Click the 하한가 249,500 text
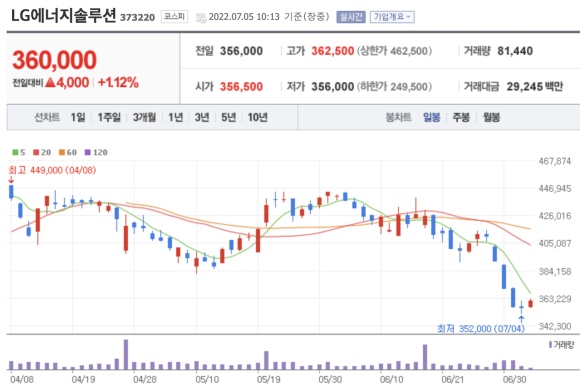 tap(394, 87)
